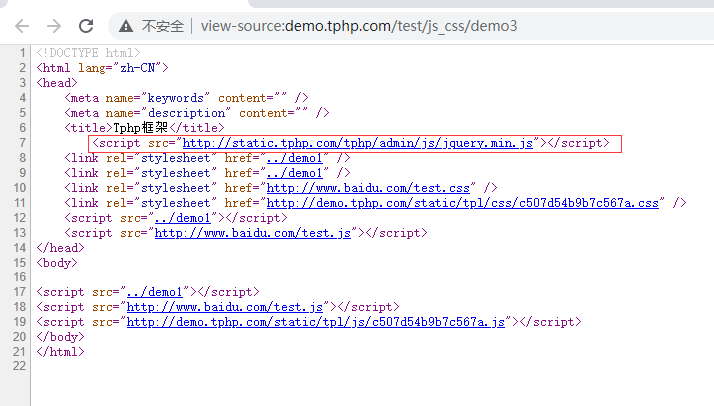Click the Tphp框架 title text
This screenshot has width=714, height=406.
point(141,128)
